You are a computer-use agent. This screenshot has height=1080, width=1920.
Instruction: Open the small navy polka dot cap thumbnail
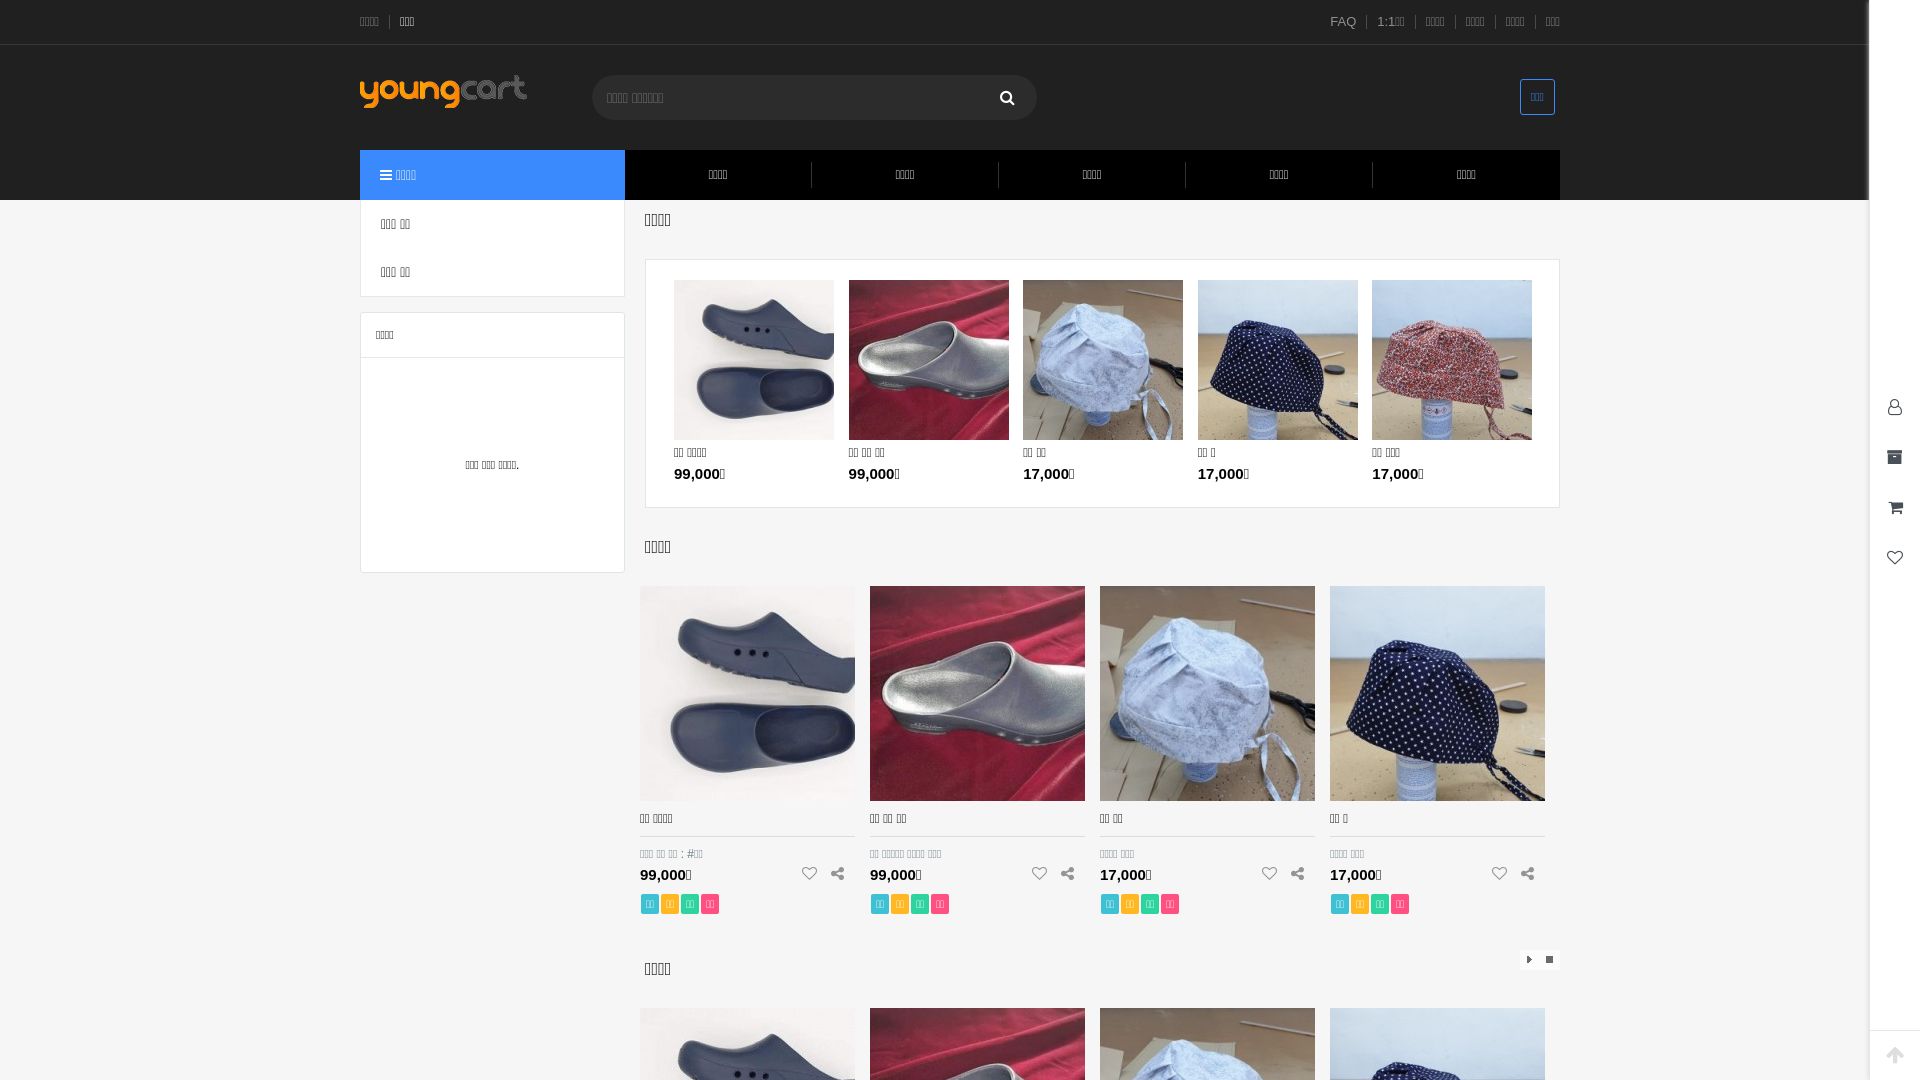pyautogui.click(x=1278, y=360)
